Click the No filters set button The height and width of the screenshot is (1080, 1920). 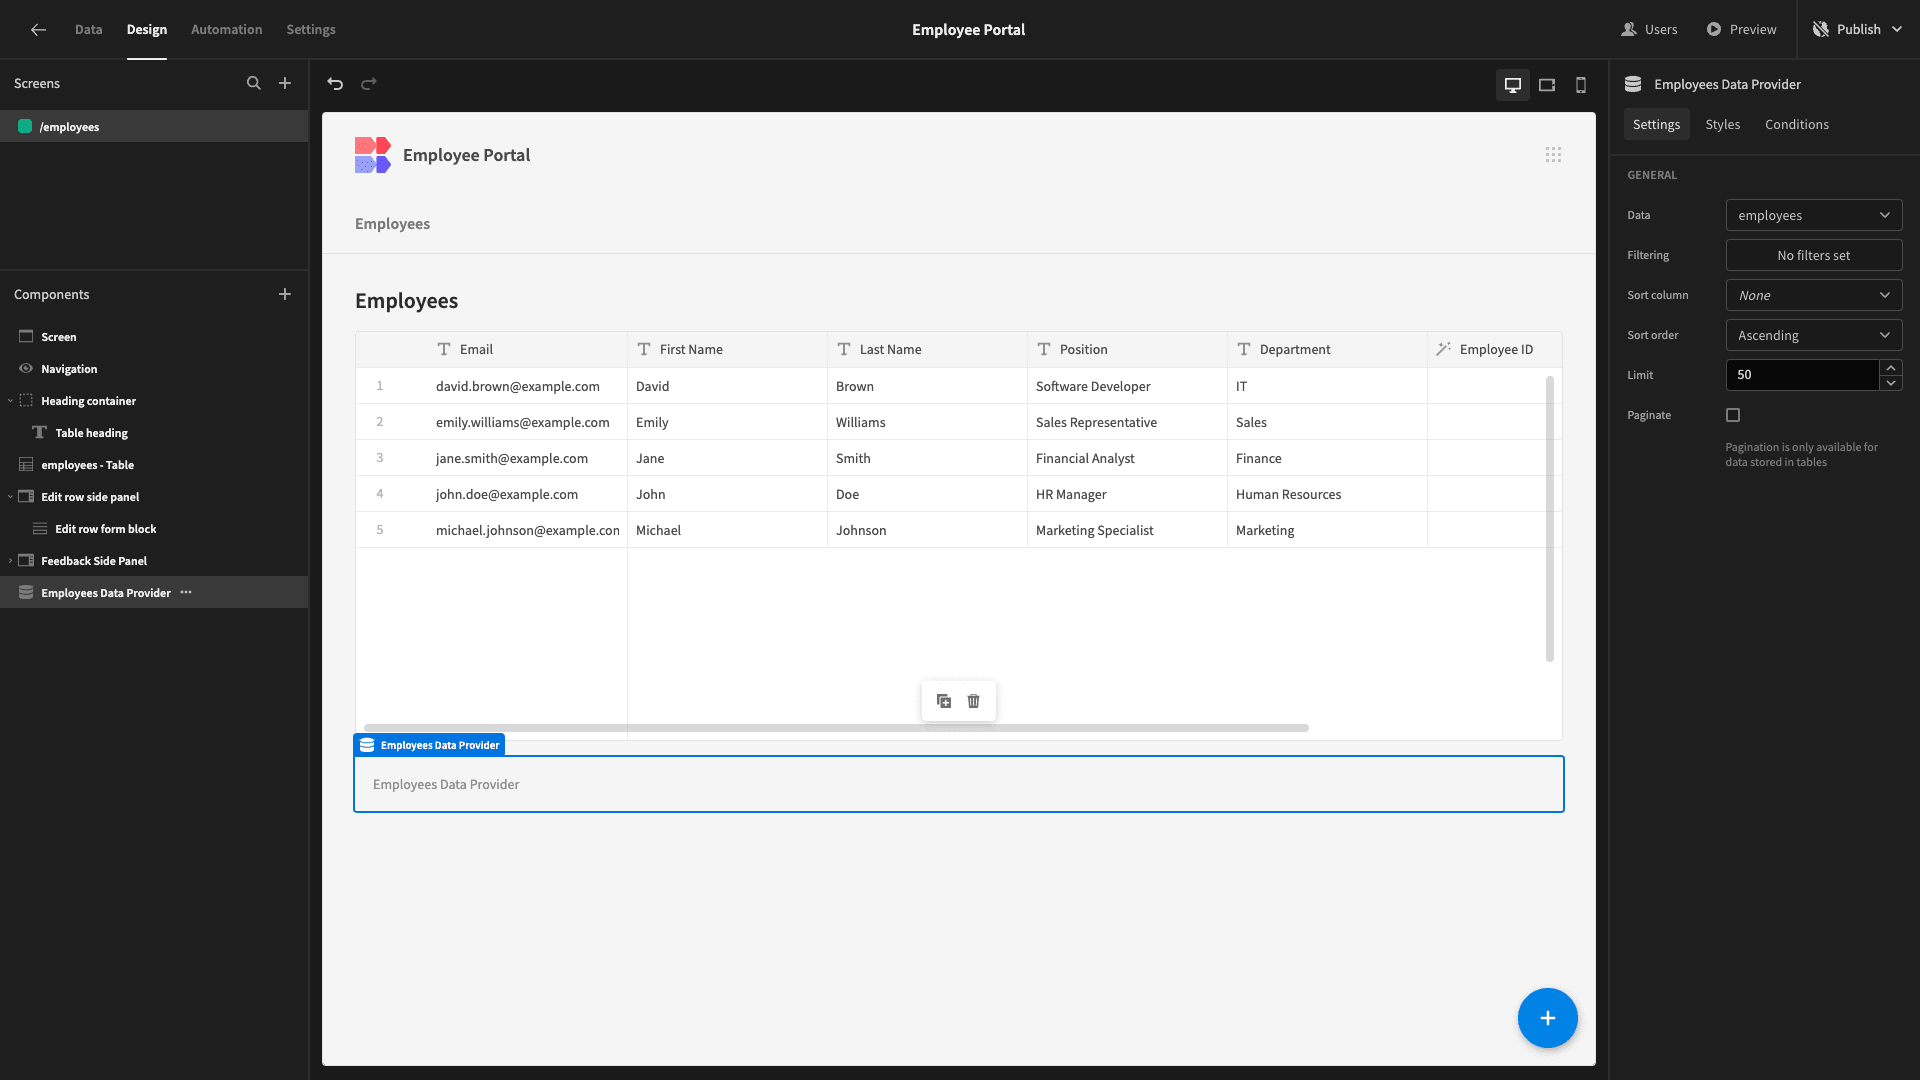tap(1813, 255)
